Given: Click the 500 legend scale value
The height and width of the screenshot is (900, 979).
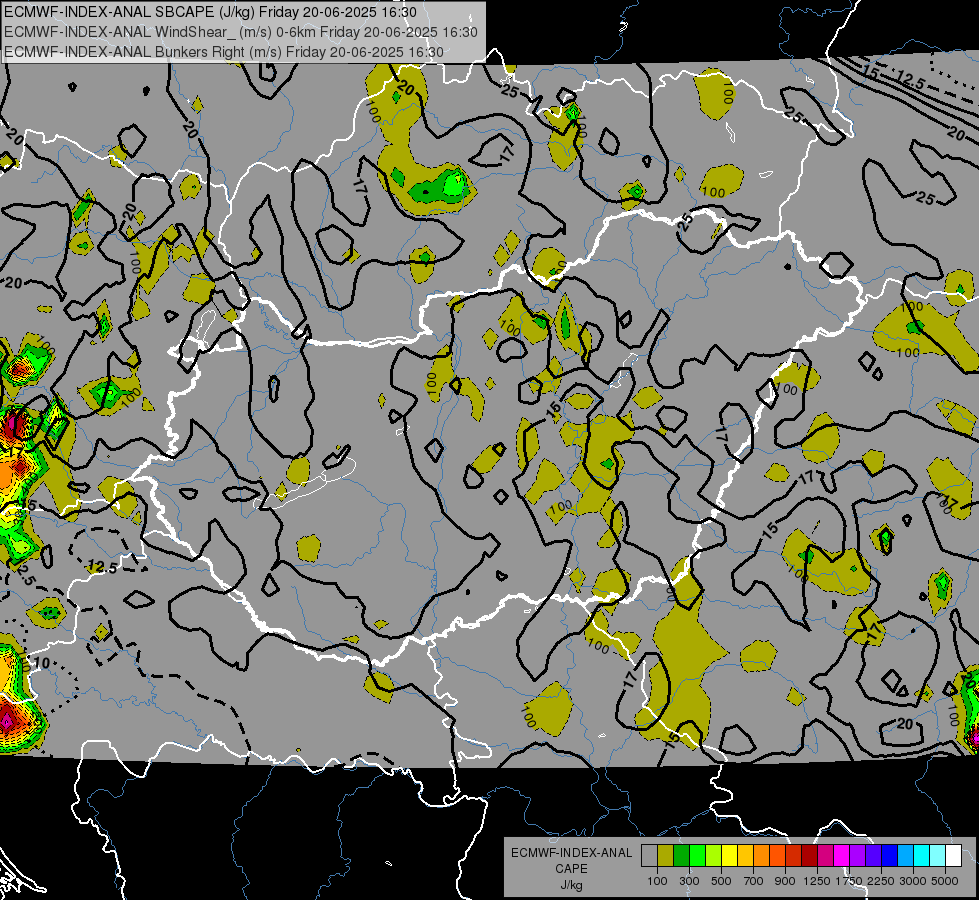Looking at the screenshot, I should [x=721, y=881].
